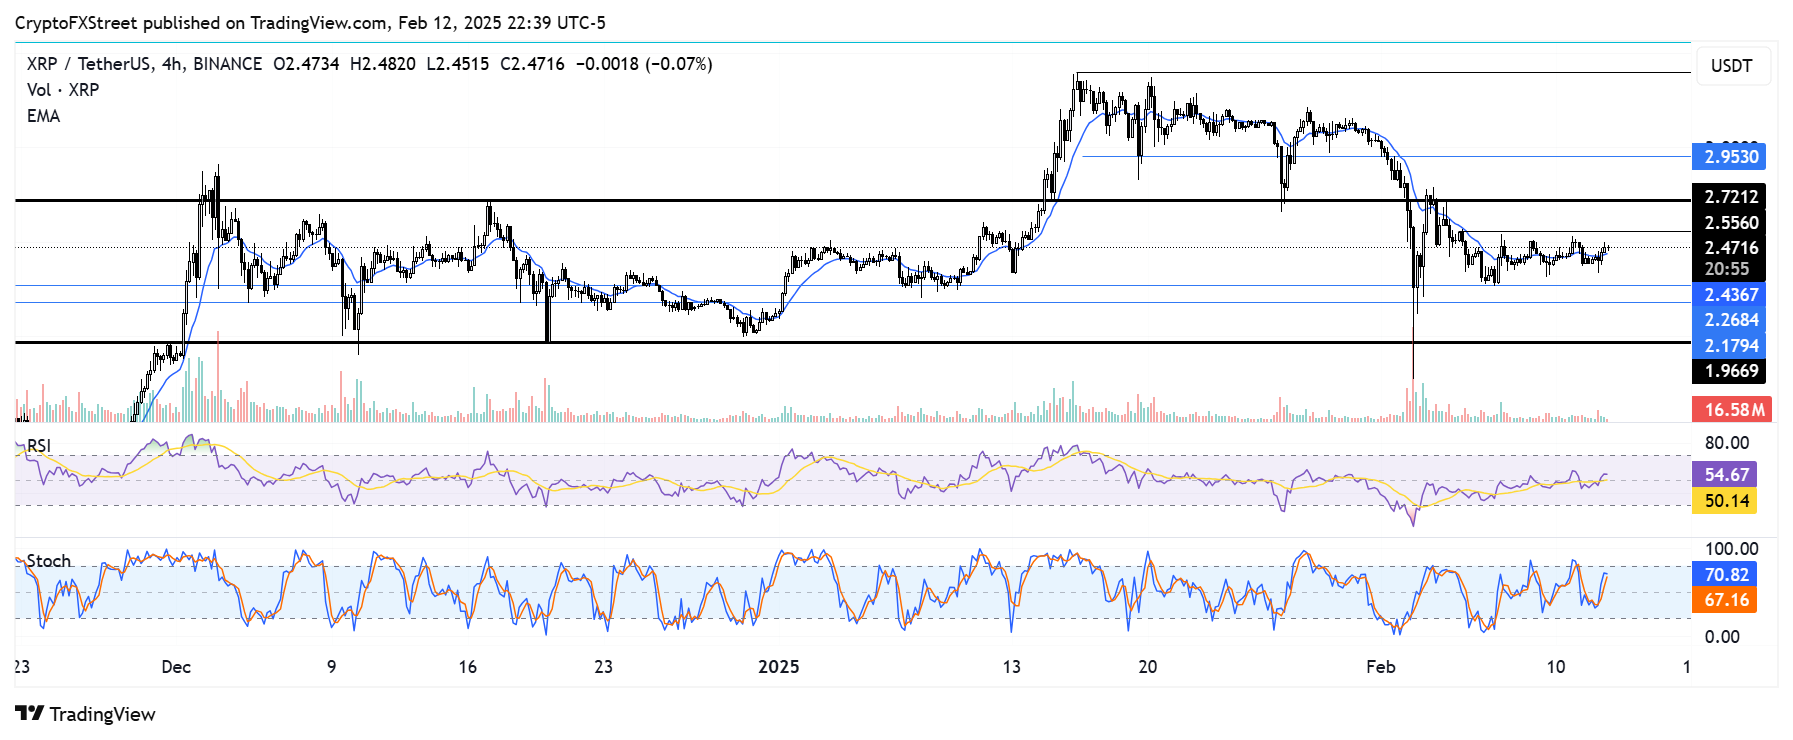Click the RSI value label 54.67

point(1725,475)
